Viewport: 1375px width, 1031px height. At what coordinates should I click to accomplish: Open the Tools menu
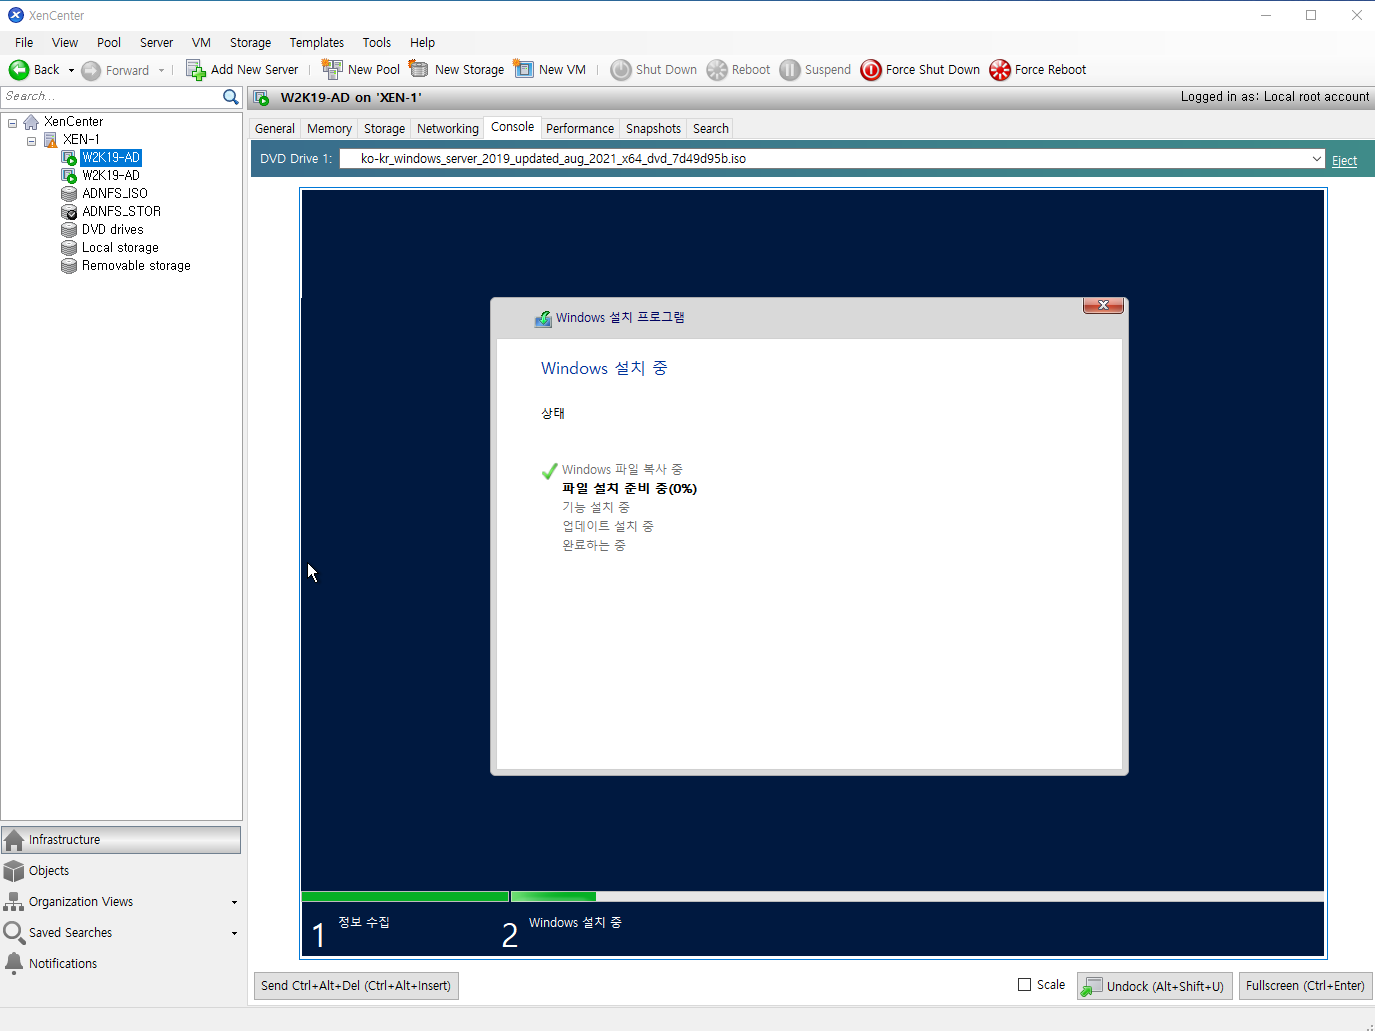pos(377,43)
